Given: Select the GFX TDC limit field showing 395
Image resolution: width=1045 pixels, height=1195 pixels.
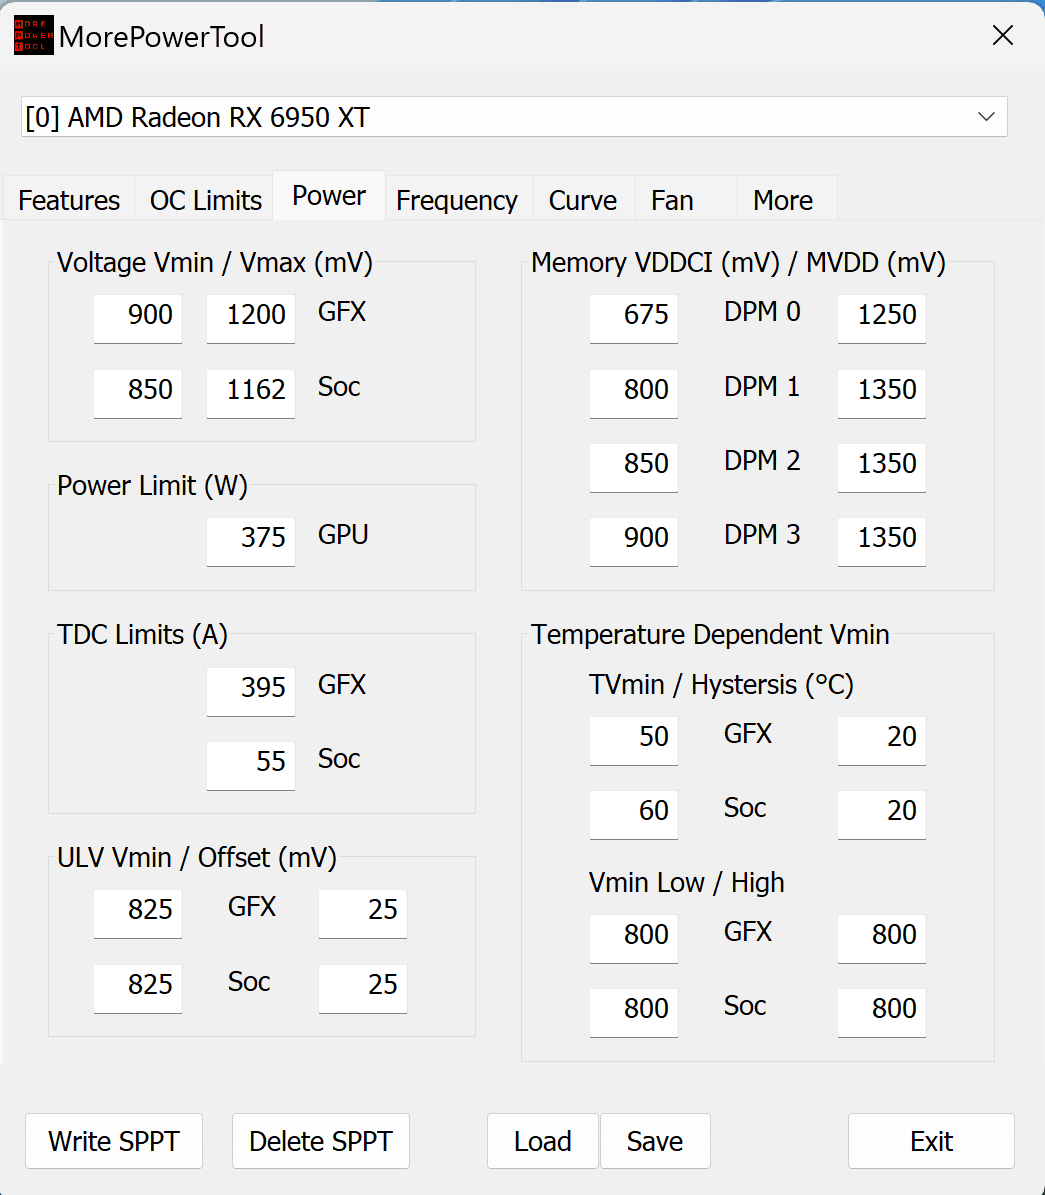Looking at the screenshot, I should coord(251,692).
